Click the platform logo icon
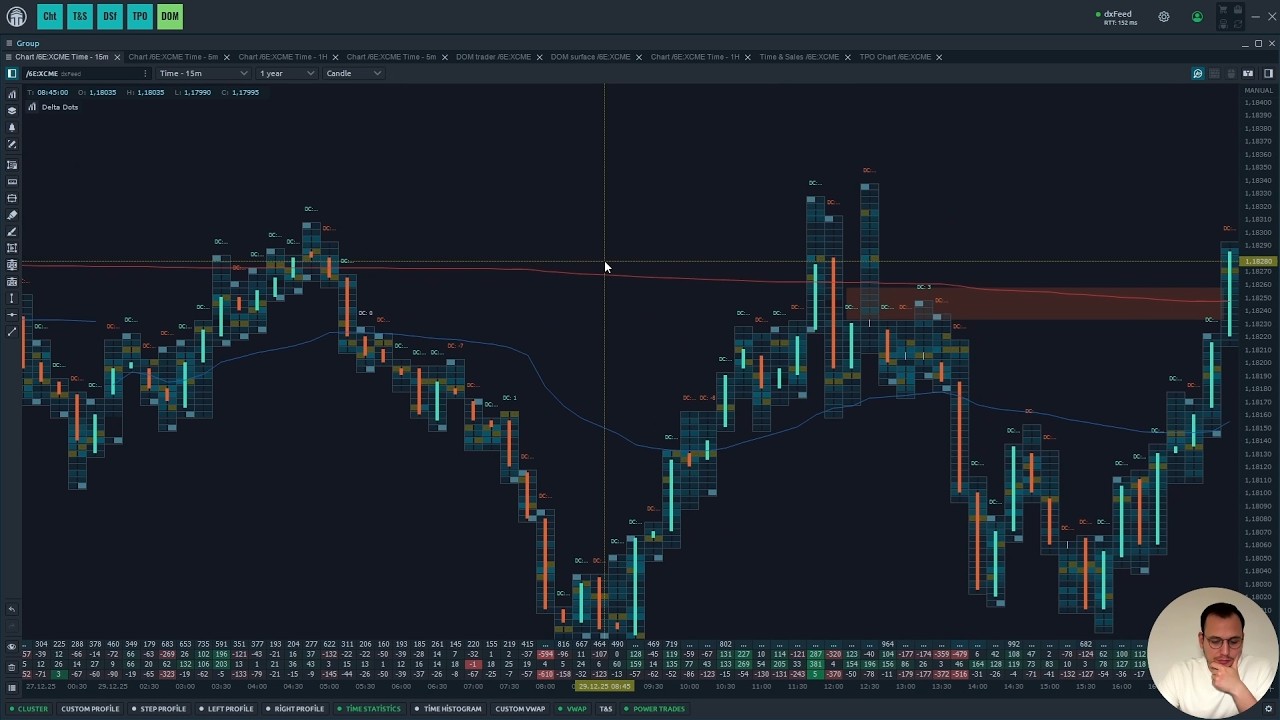Image resolution: width=1280 pixels, height=720 pixels. point(16,16)
